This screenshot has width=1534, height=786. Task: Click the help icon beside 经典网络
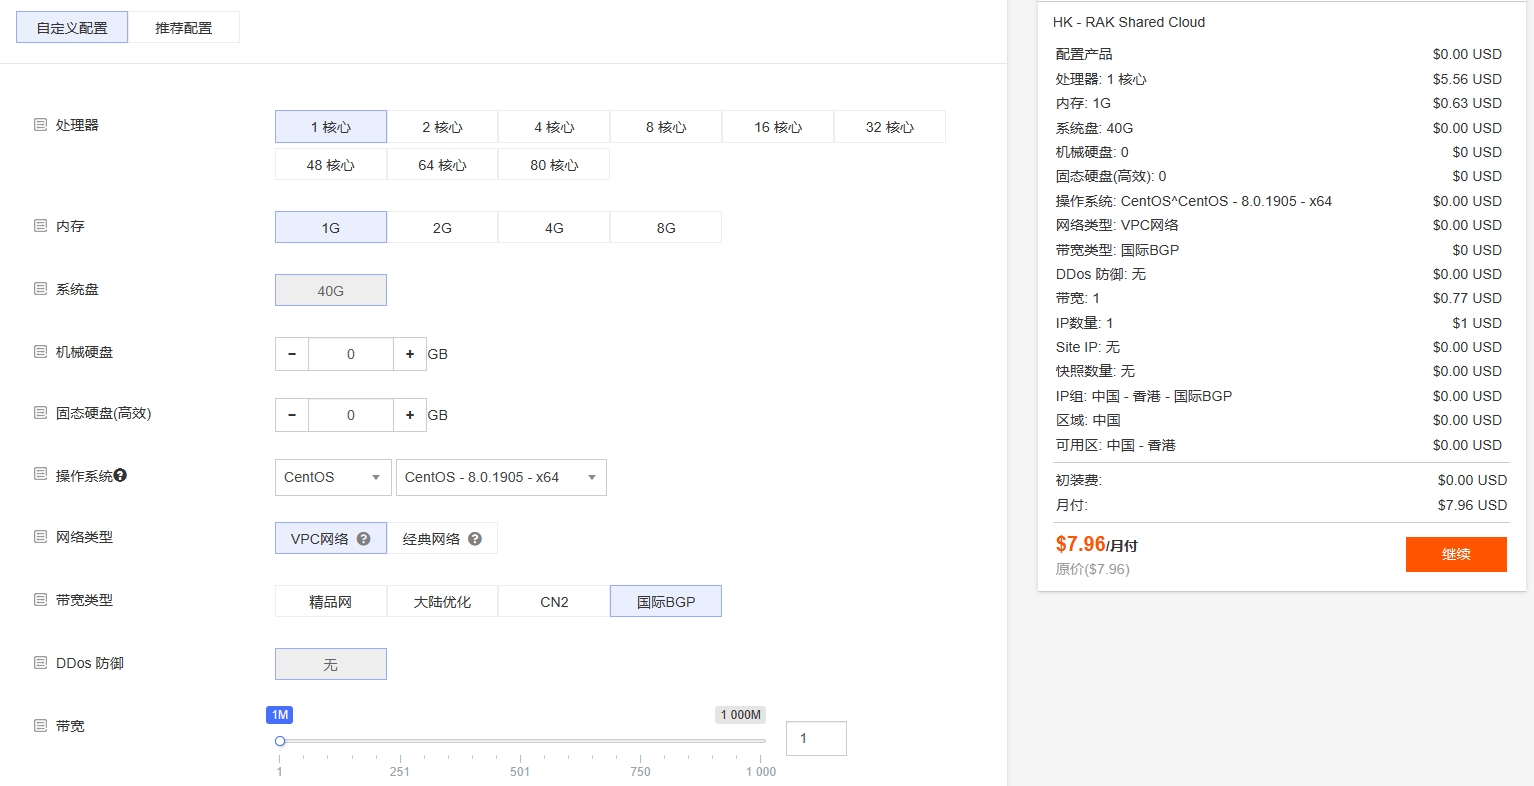[x=477, y=538]
